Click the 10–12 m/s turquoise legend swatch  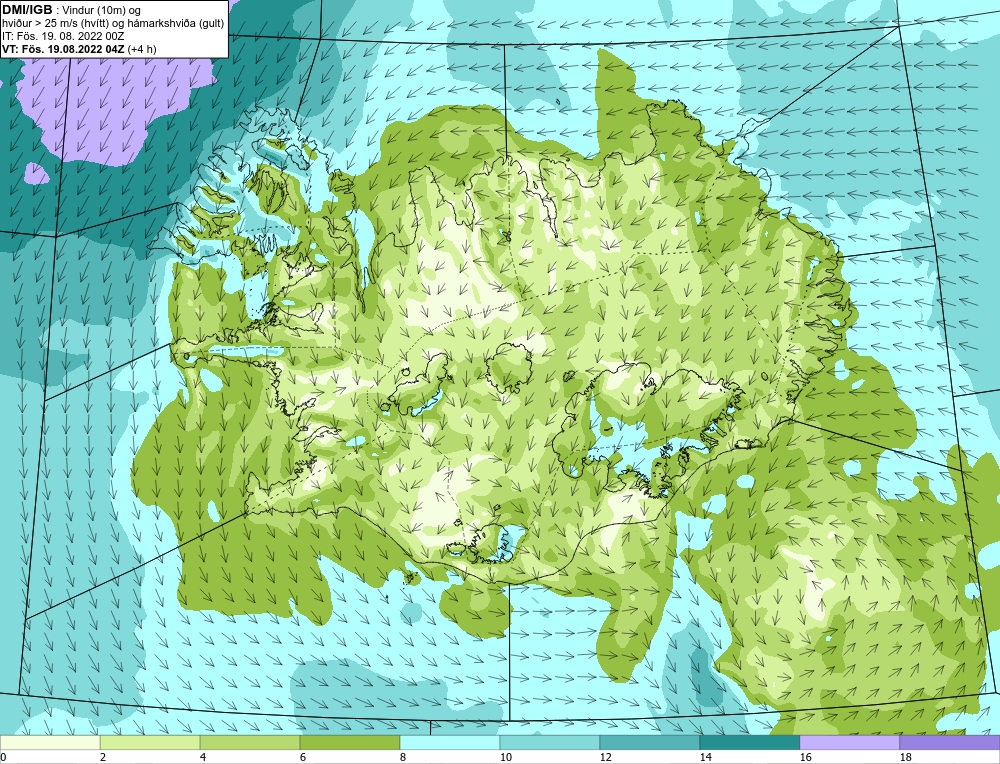[x=550, y=743]
